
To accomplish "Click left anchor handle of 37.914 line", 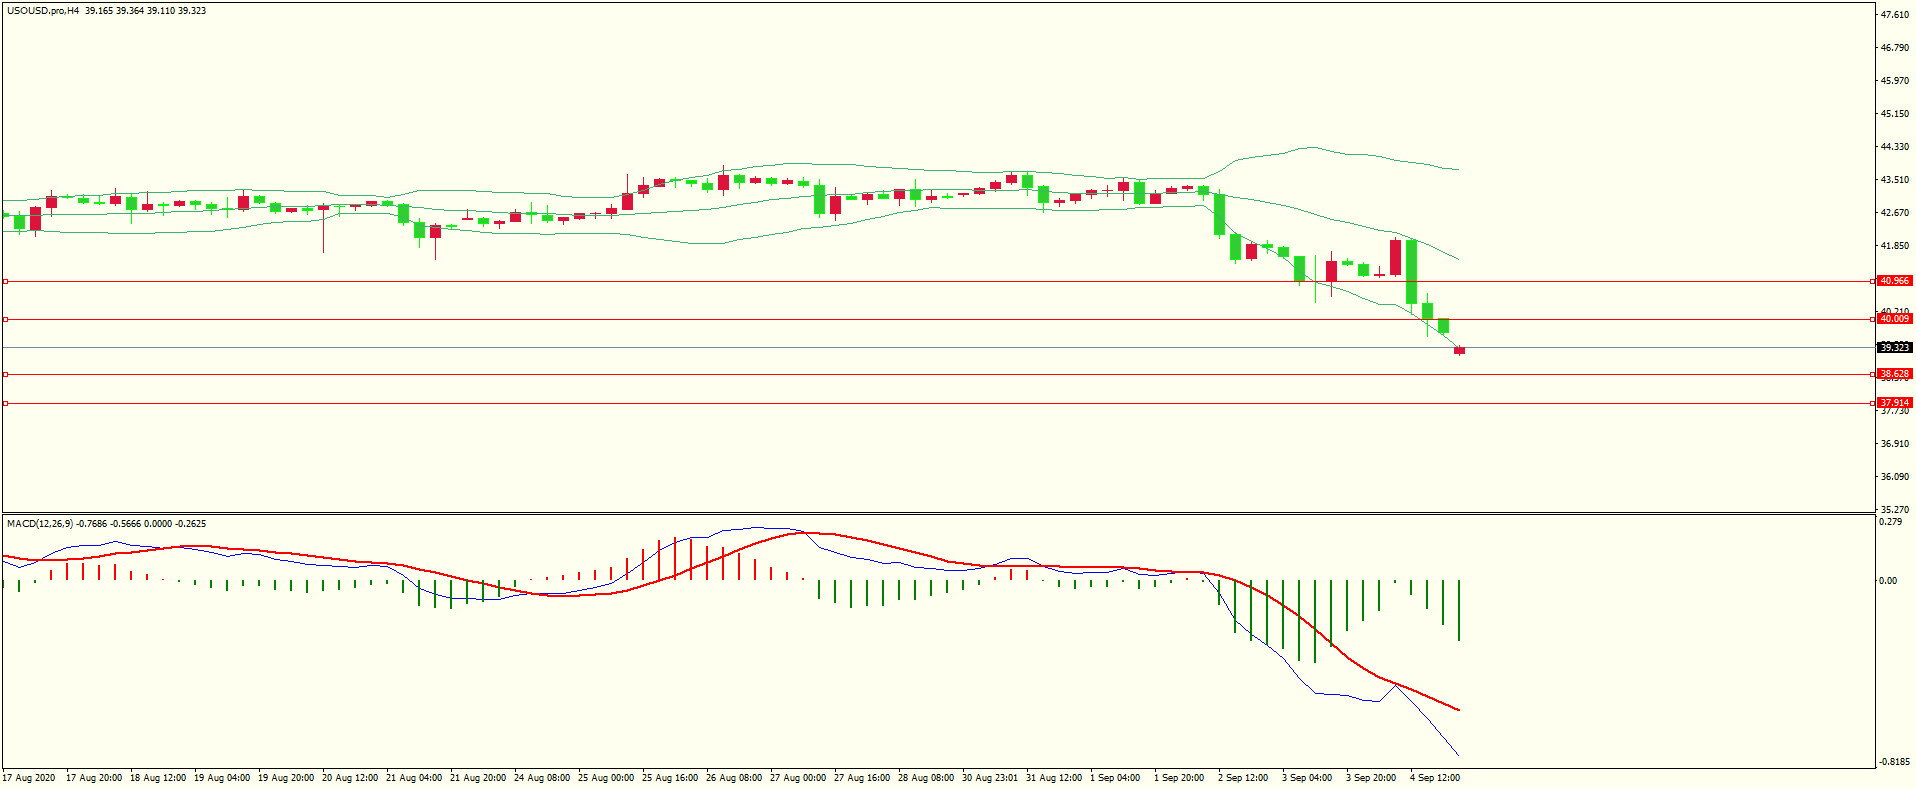I will click(x=5, y=404).
